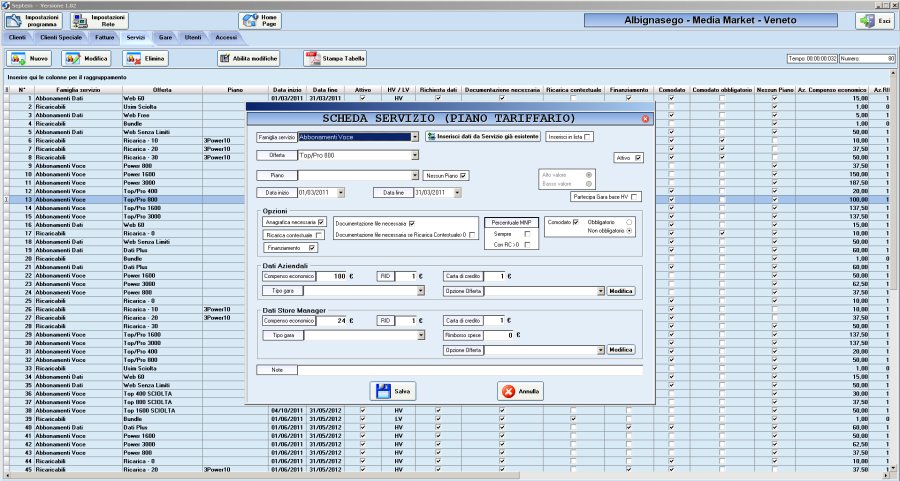Enable Ricarica contestuale checkbox
The height and width of the screenshot is (481, 900).
(x=319, y=235)
